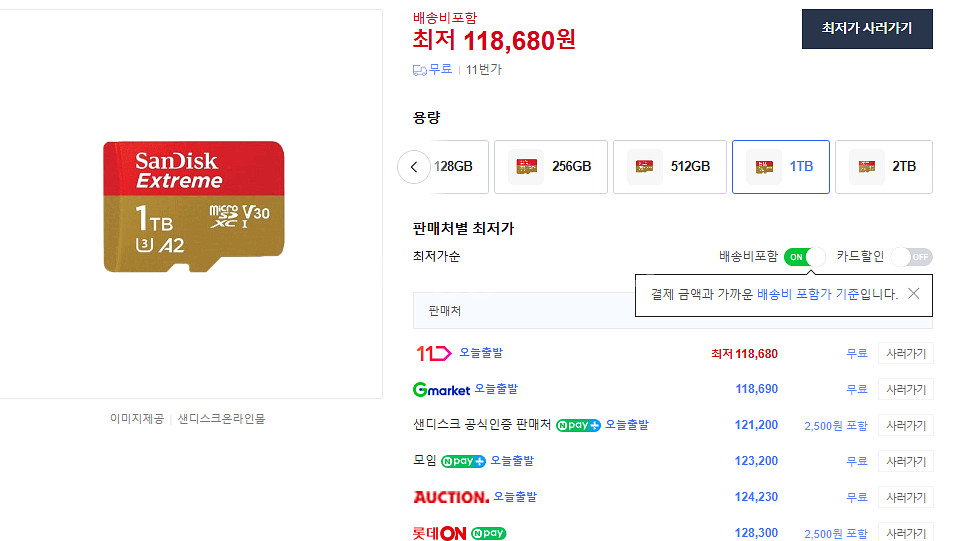Click the delivery truck icon near 무료

tap(420, 70)
